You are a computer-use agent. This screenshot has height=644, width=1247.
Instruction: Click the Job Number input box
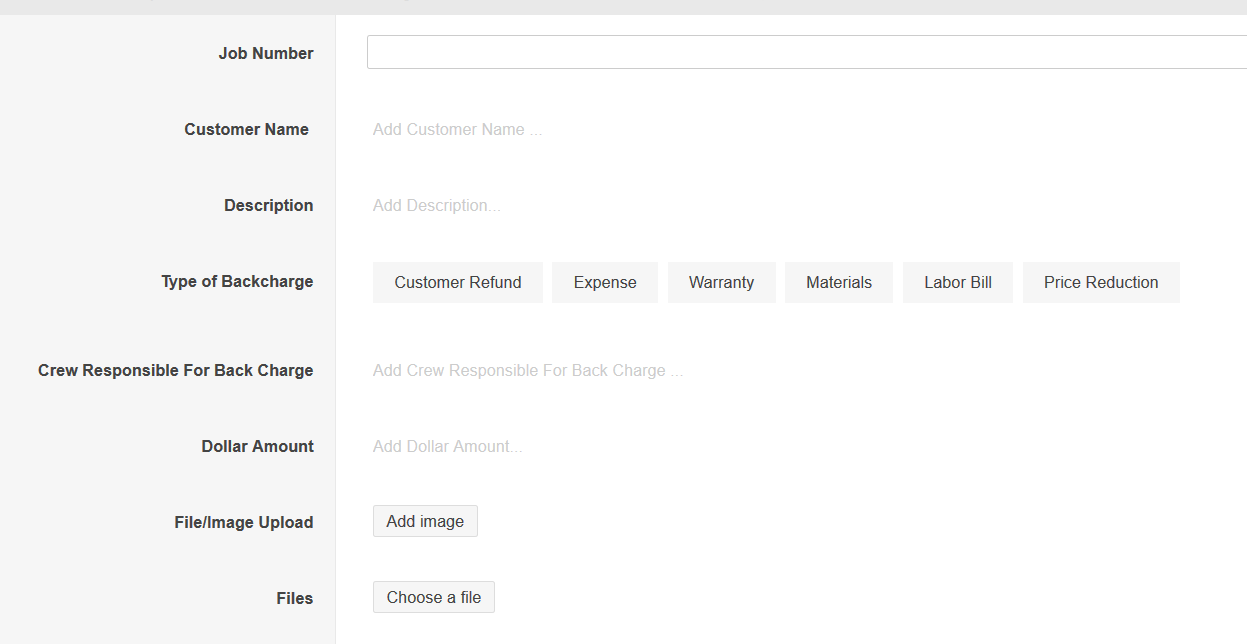[x=806, y=52]
